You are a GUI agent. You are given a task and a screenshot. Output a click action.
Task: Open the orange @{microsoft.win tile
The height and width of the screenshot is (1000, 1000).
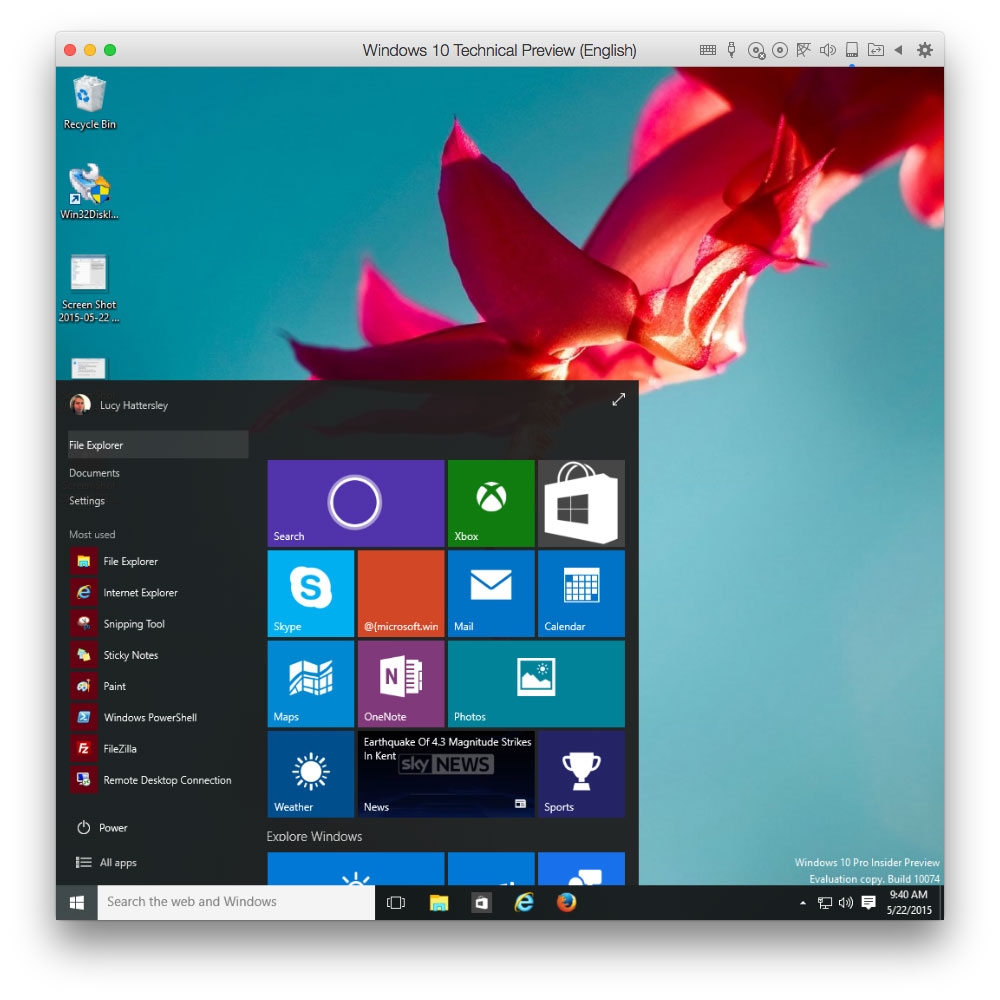click(401, 593)
